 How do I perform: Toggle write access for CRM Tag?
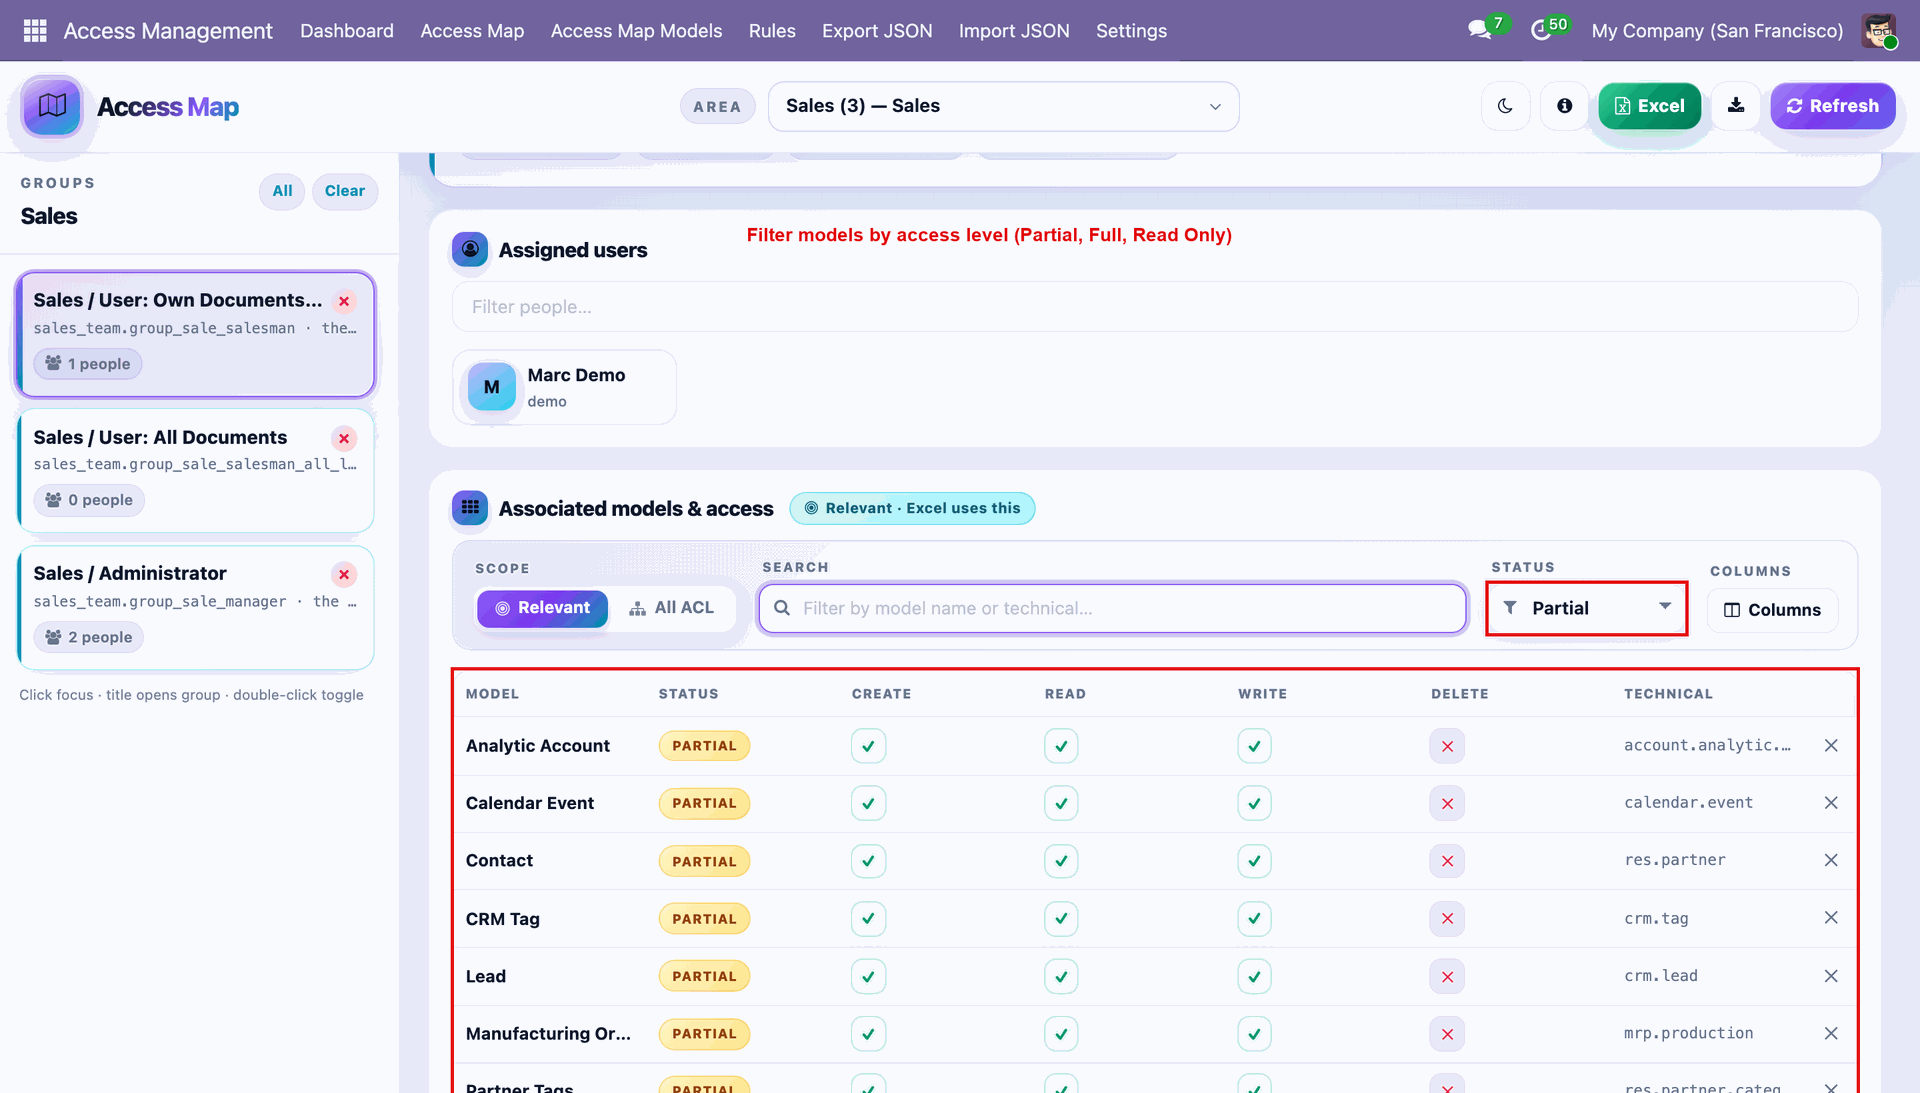tap(1254, 918)
